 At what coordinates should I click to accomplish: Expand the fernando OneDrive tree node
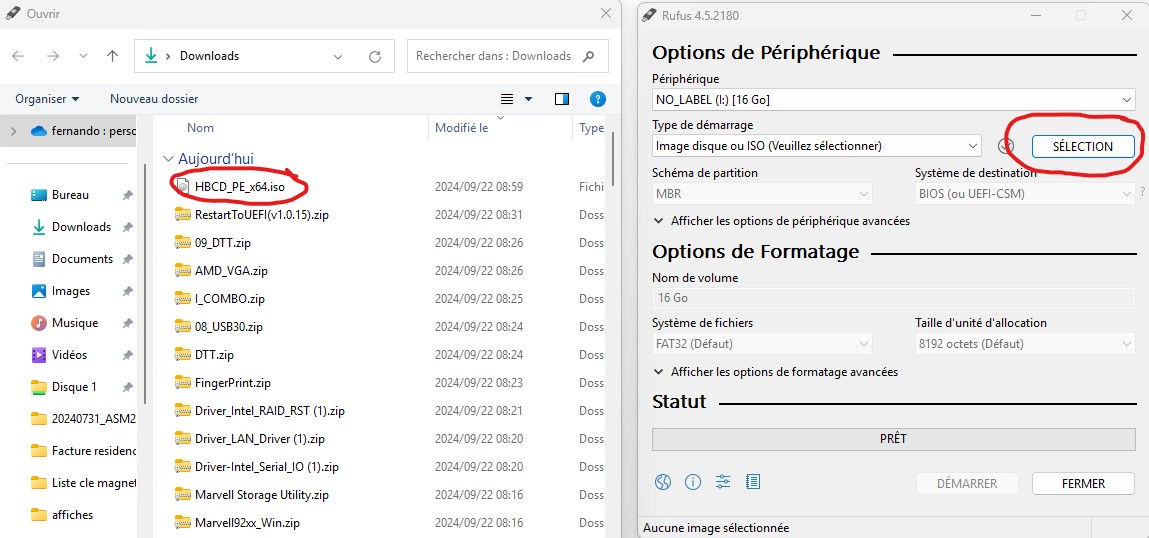tap(13, 131)
